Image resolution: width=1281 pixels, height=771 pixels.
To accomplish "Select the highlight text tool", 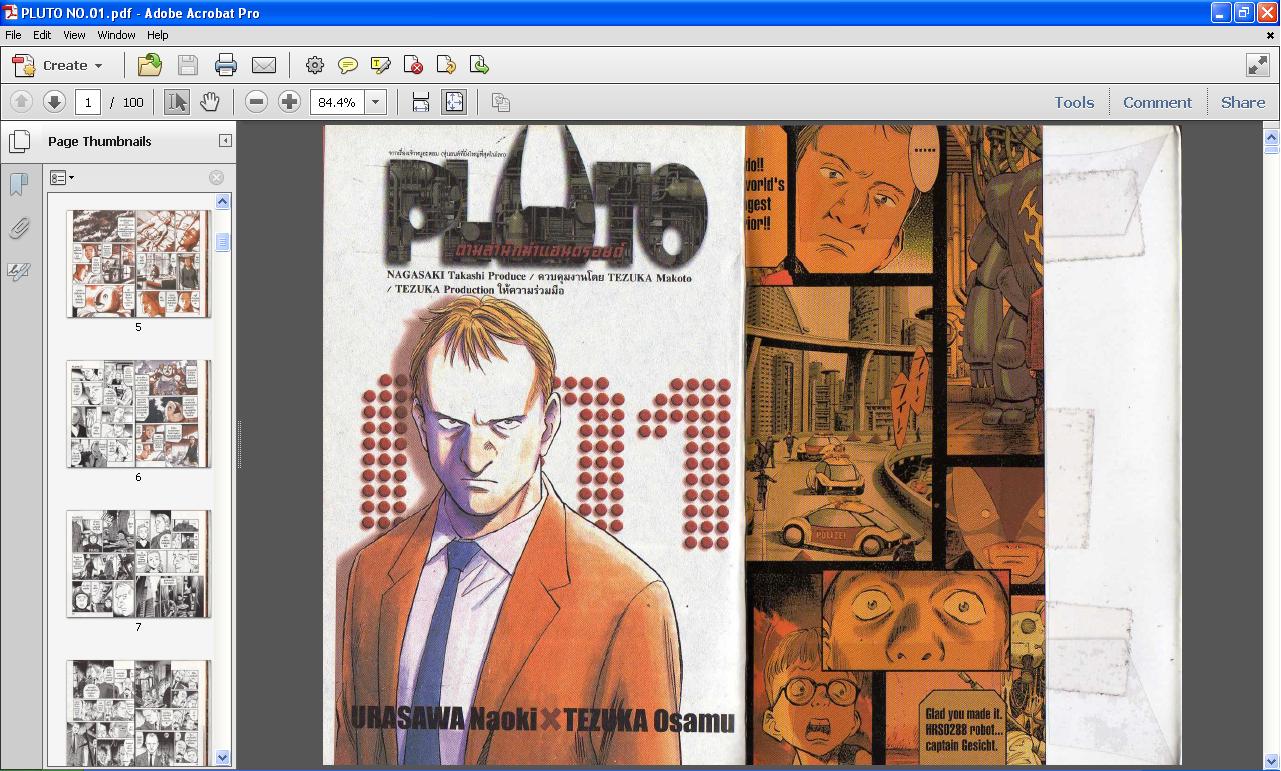I will (x=381, y=66).
